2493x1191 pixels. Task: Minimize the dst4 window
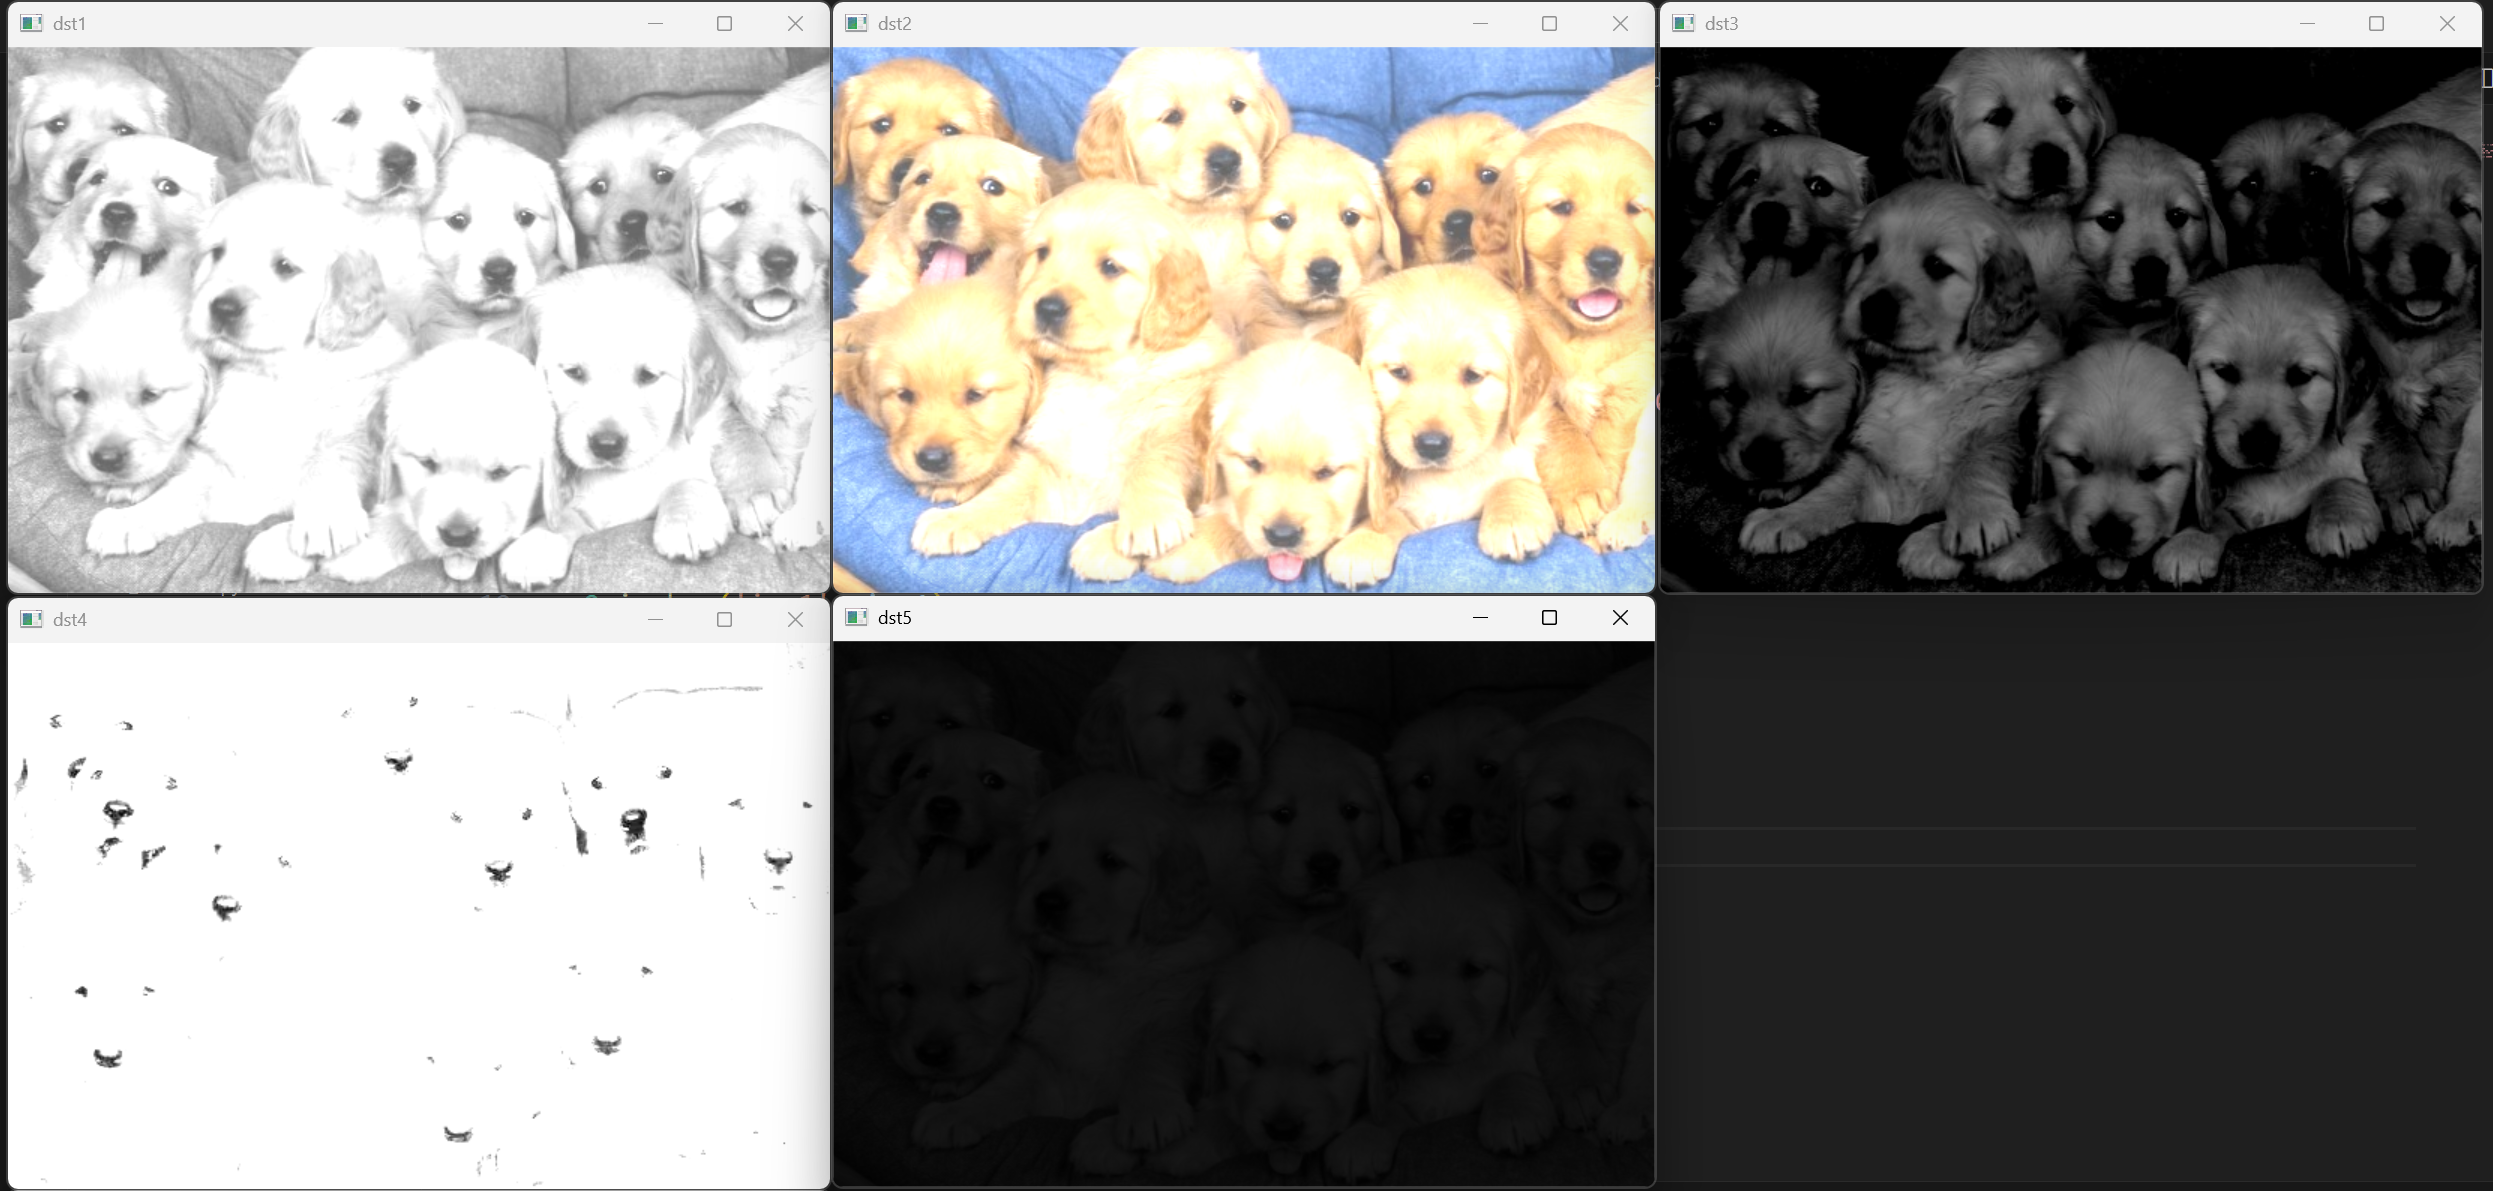(655, 619)
